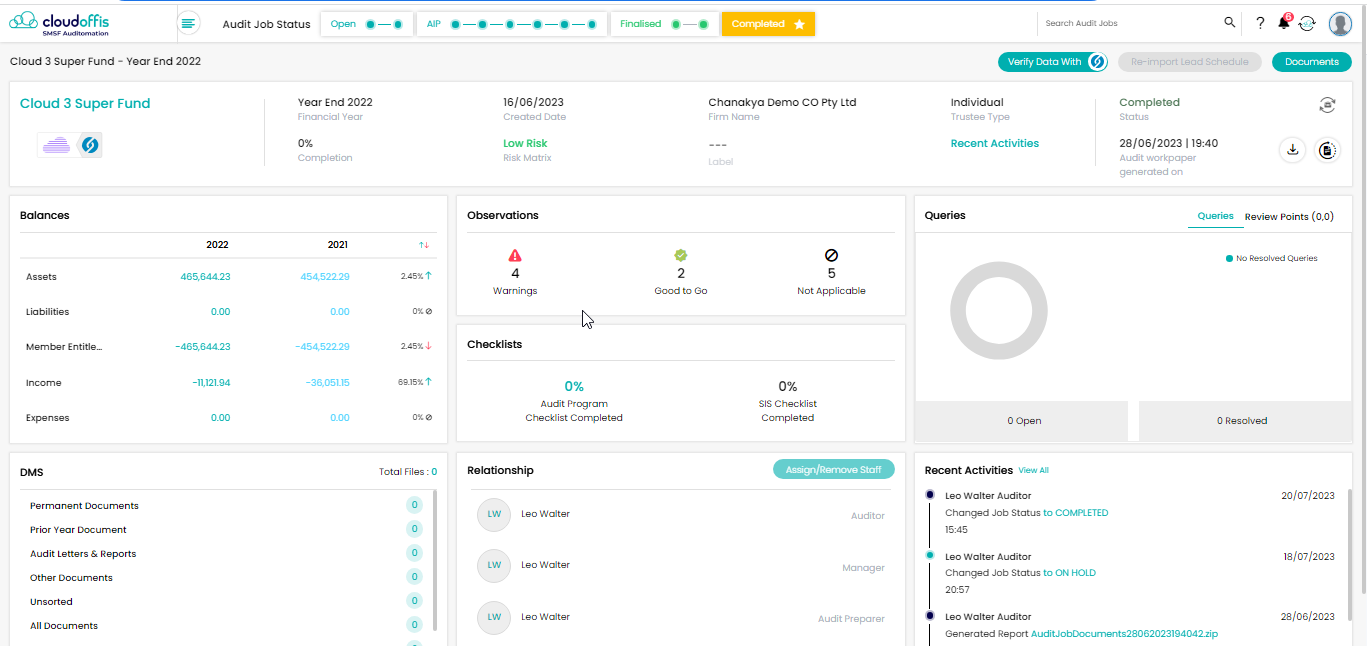Viewport: 1367px width, 646px height.
Task: Open the notifications bell
Action: [1284, 23]
